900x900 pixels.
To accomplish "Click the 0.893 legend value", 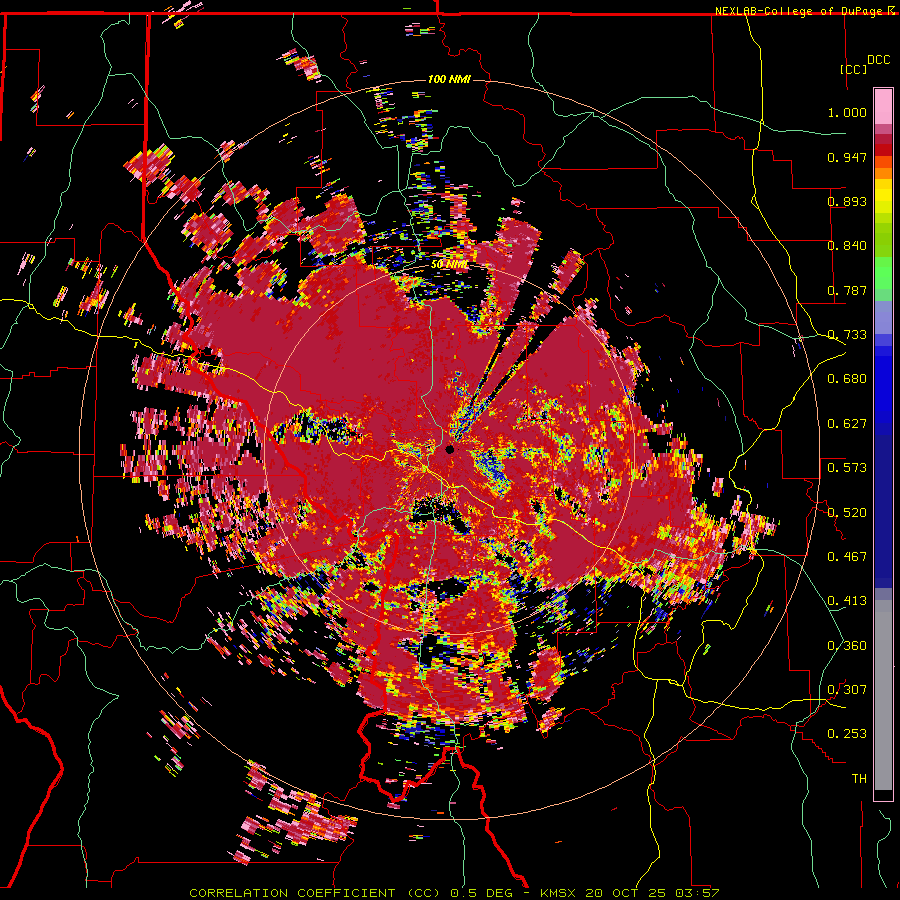I will coord(847,201).
